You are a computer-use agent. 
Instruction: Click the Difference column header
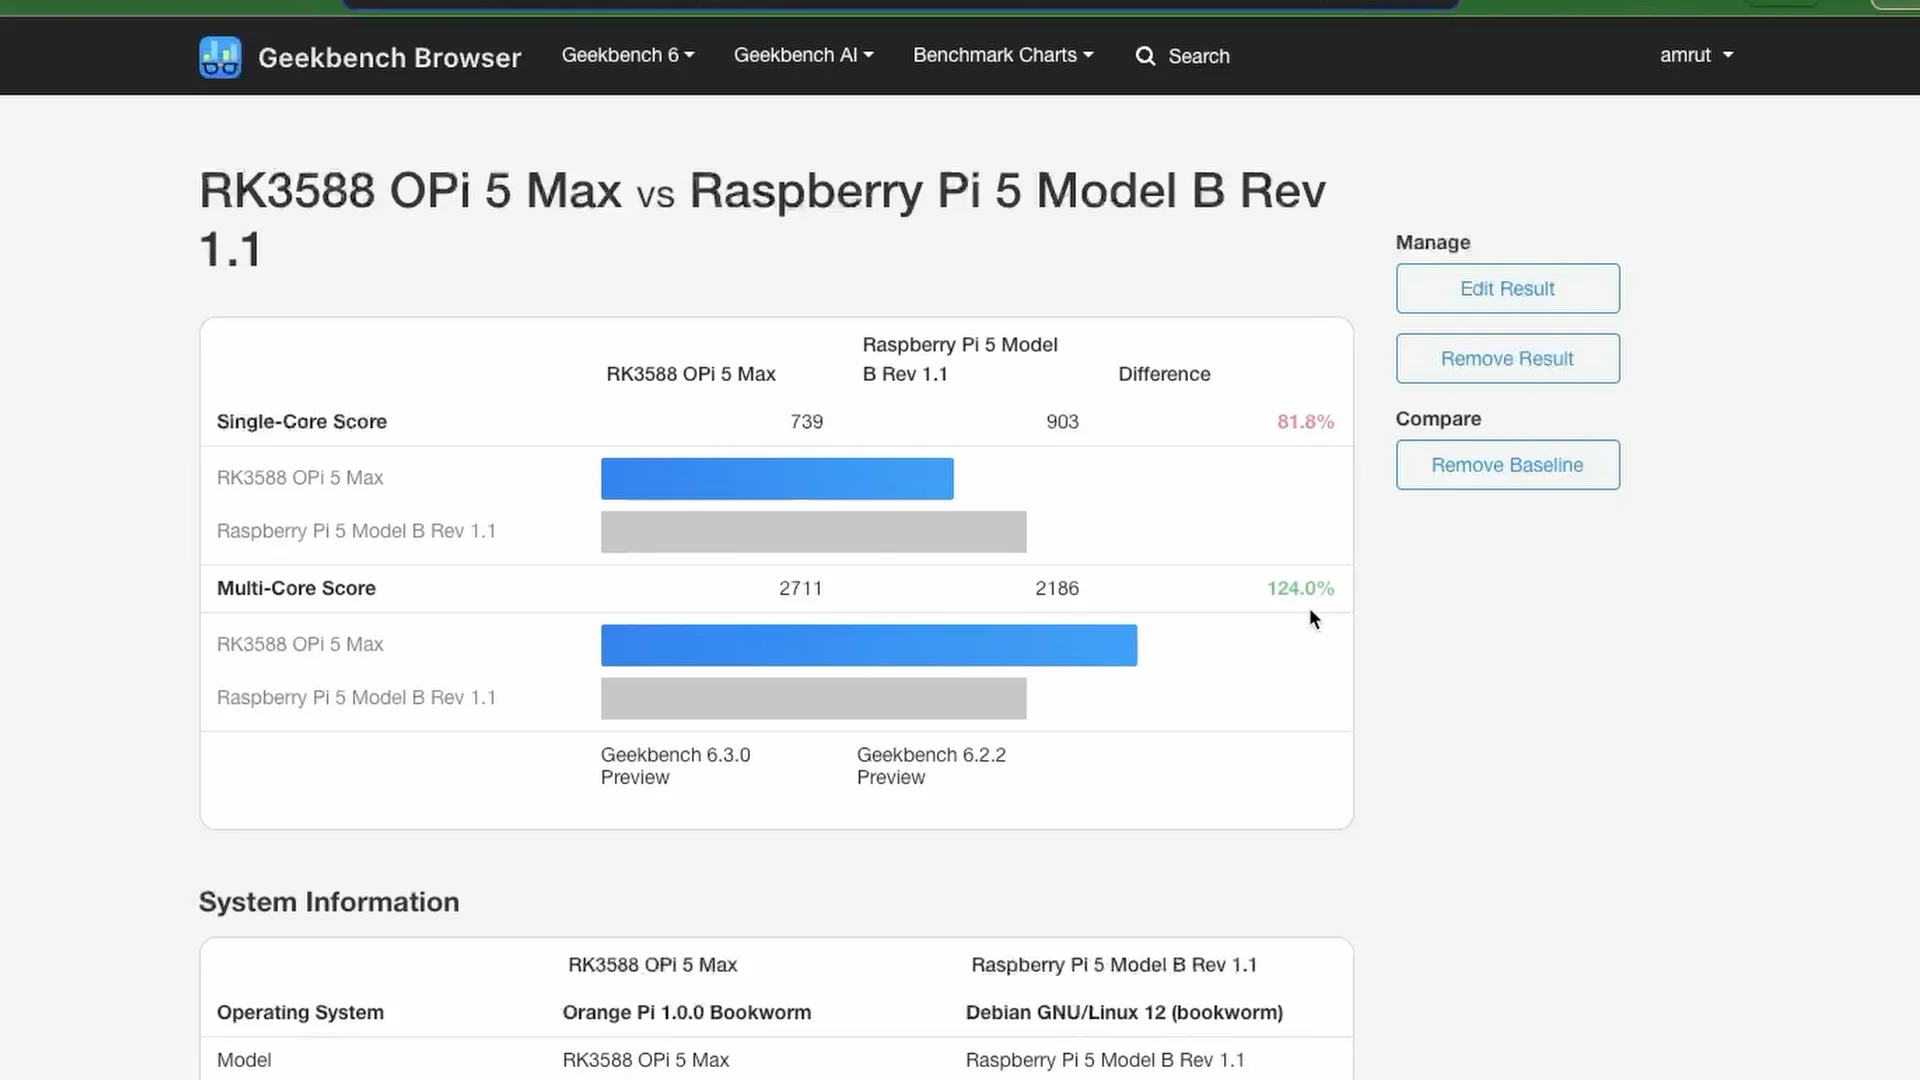1164,374
